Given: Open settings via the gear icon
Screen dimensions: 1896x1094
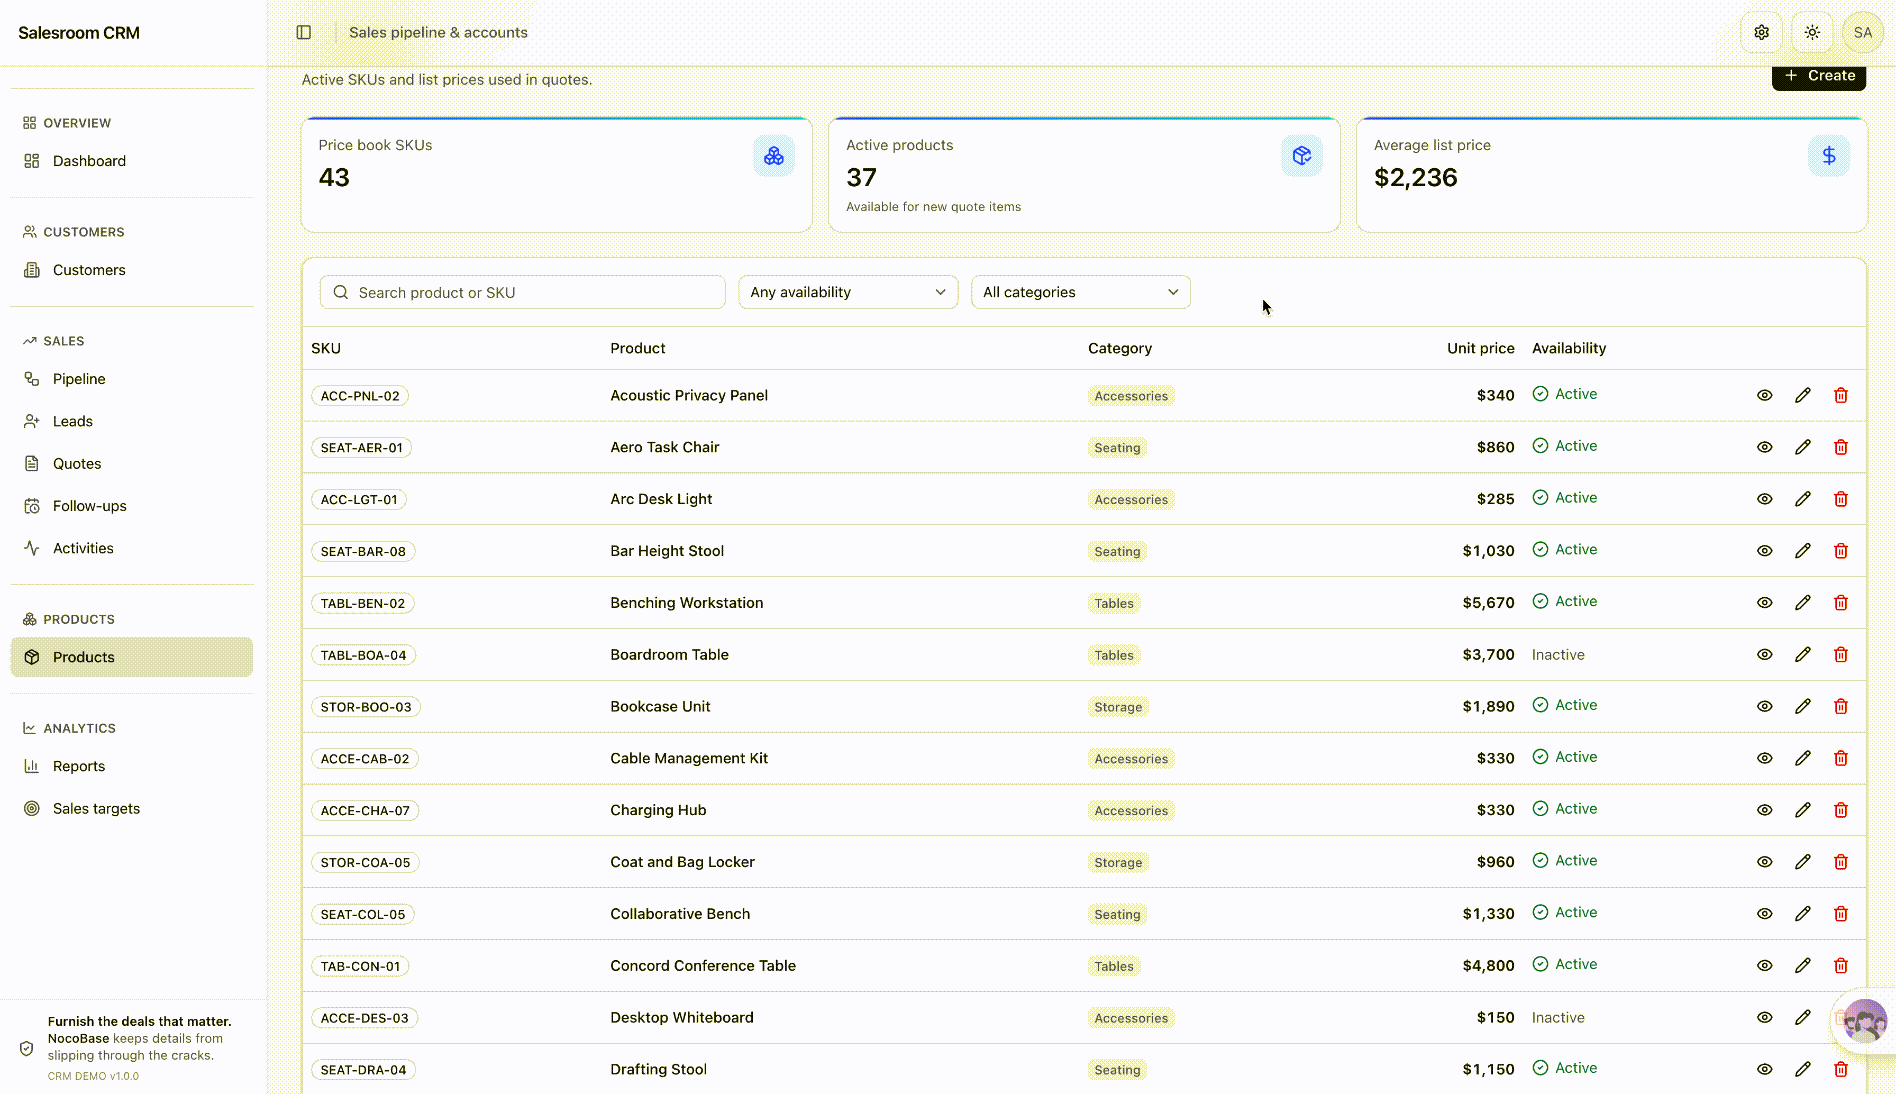Looking at the screenshot, I should tap(1762, 32).
